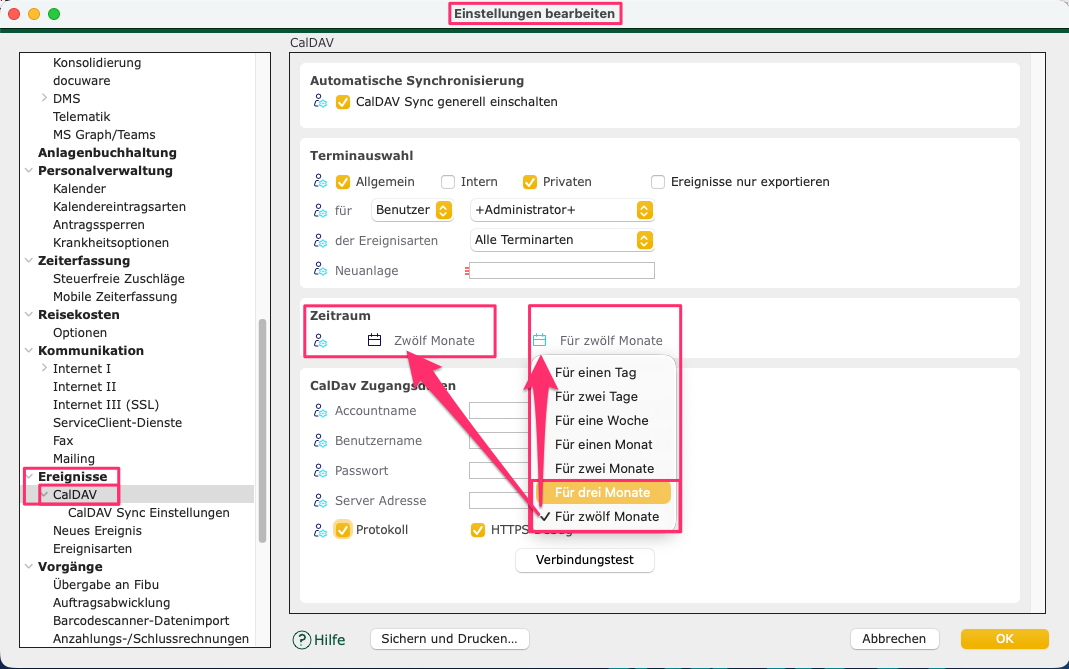Enable Ereignisse nur exportieren checkbox
Image resolution: width=1069 pixels, height=669 pixels.
tap(658, 182)
